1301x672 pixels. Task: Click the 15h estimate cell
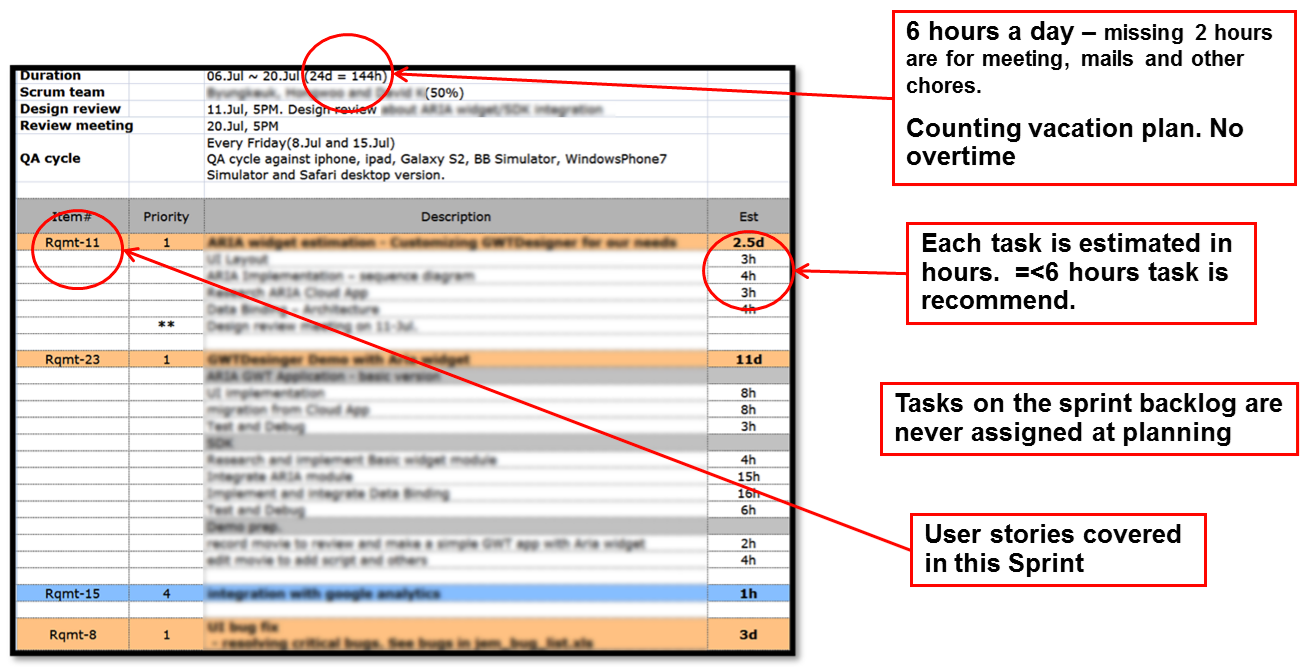(748, 477)
